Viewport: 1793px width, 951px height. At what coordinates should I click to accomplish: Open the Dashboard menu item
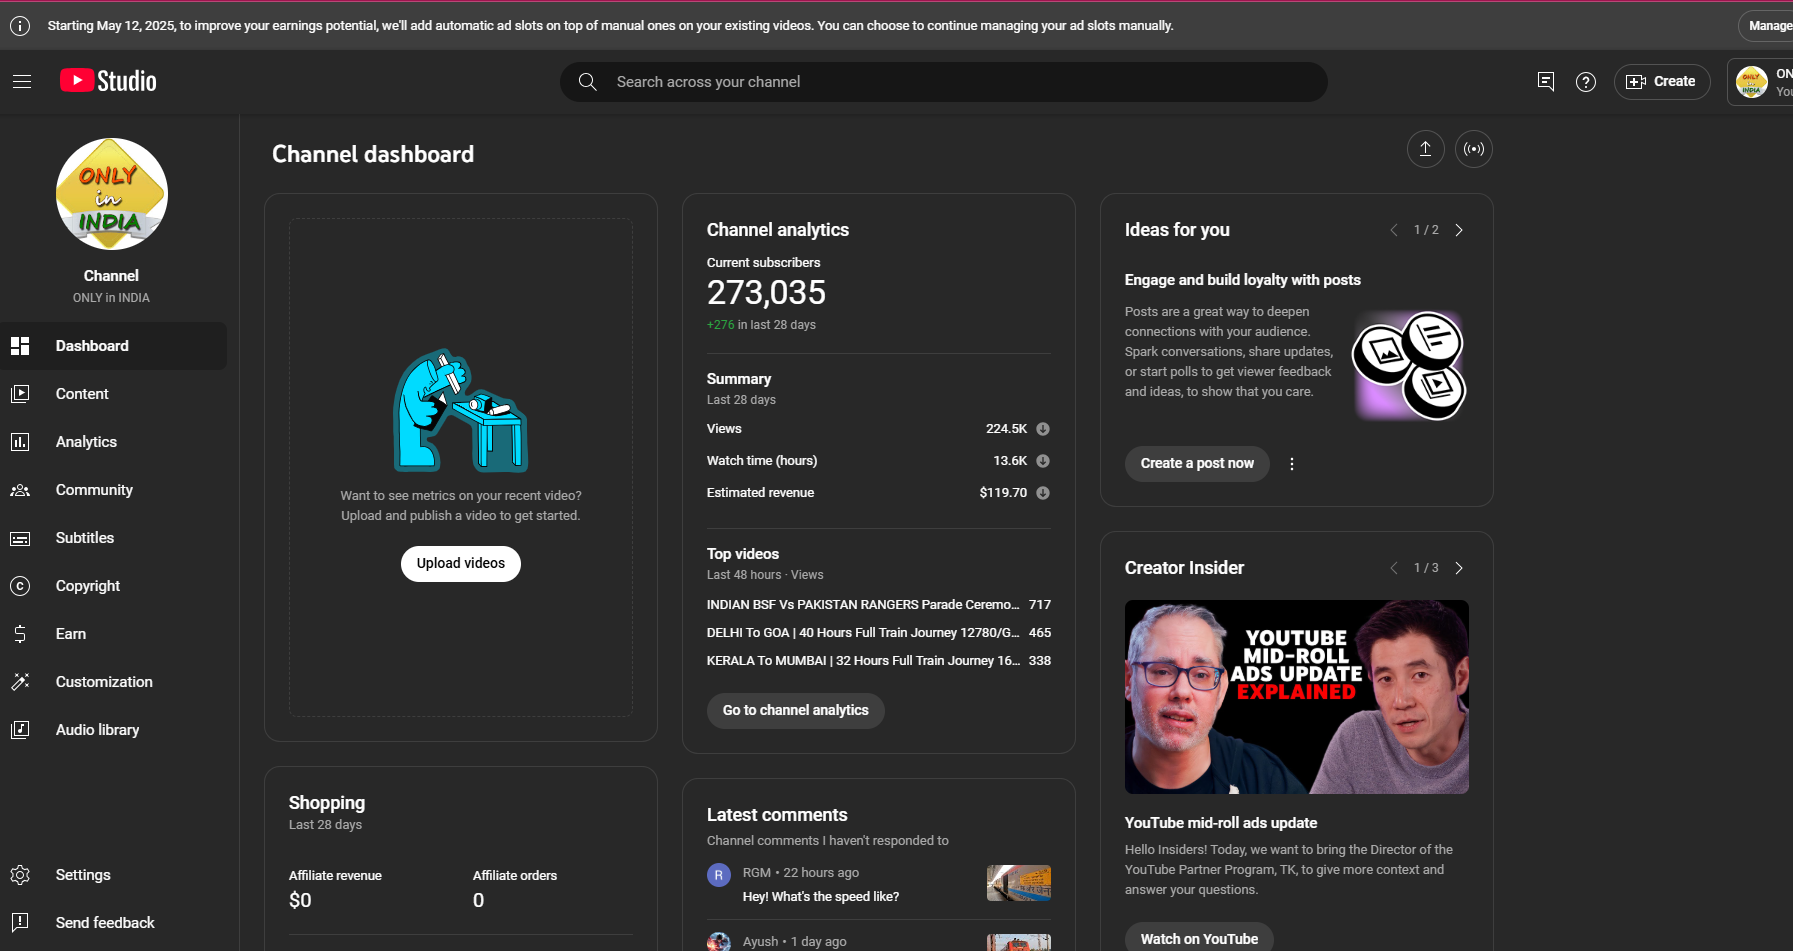coord(113,346)
